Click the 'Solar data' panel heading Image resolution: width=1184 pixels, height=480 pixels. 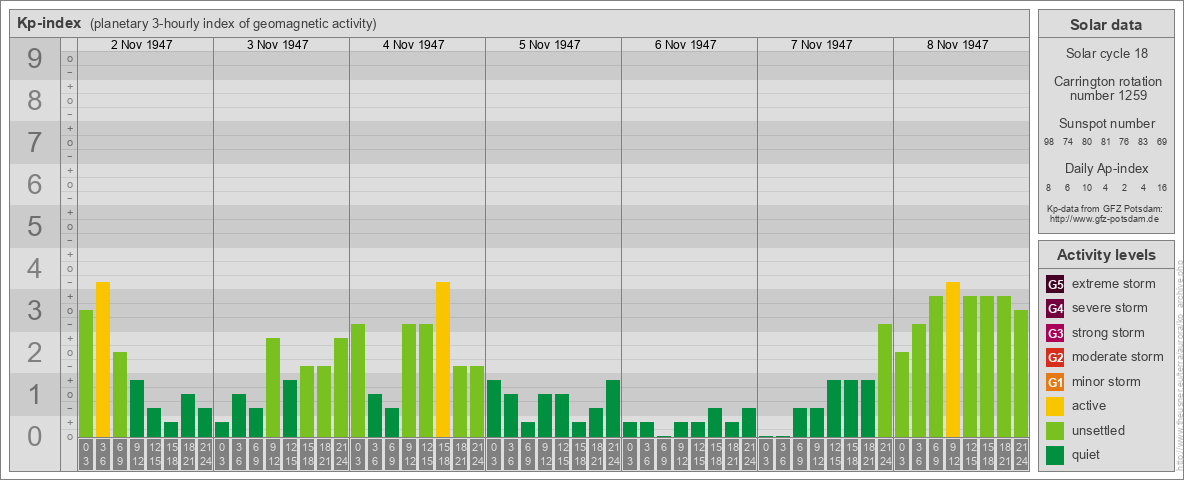coord(1106,25)
